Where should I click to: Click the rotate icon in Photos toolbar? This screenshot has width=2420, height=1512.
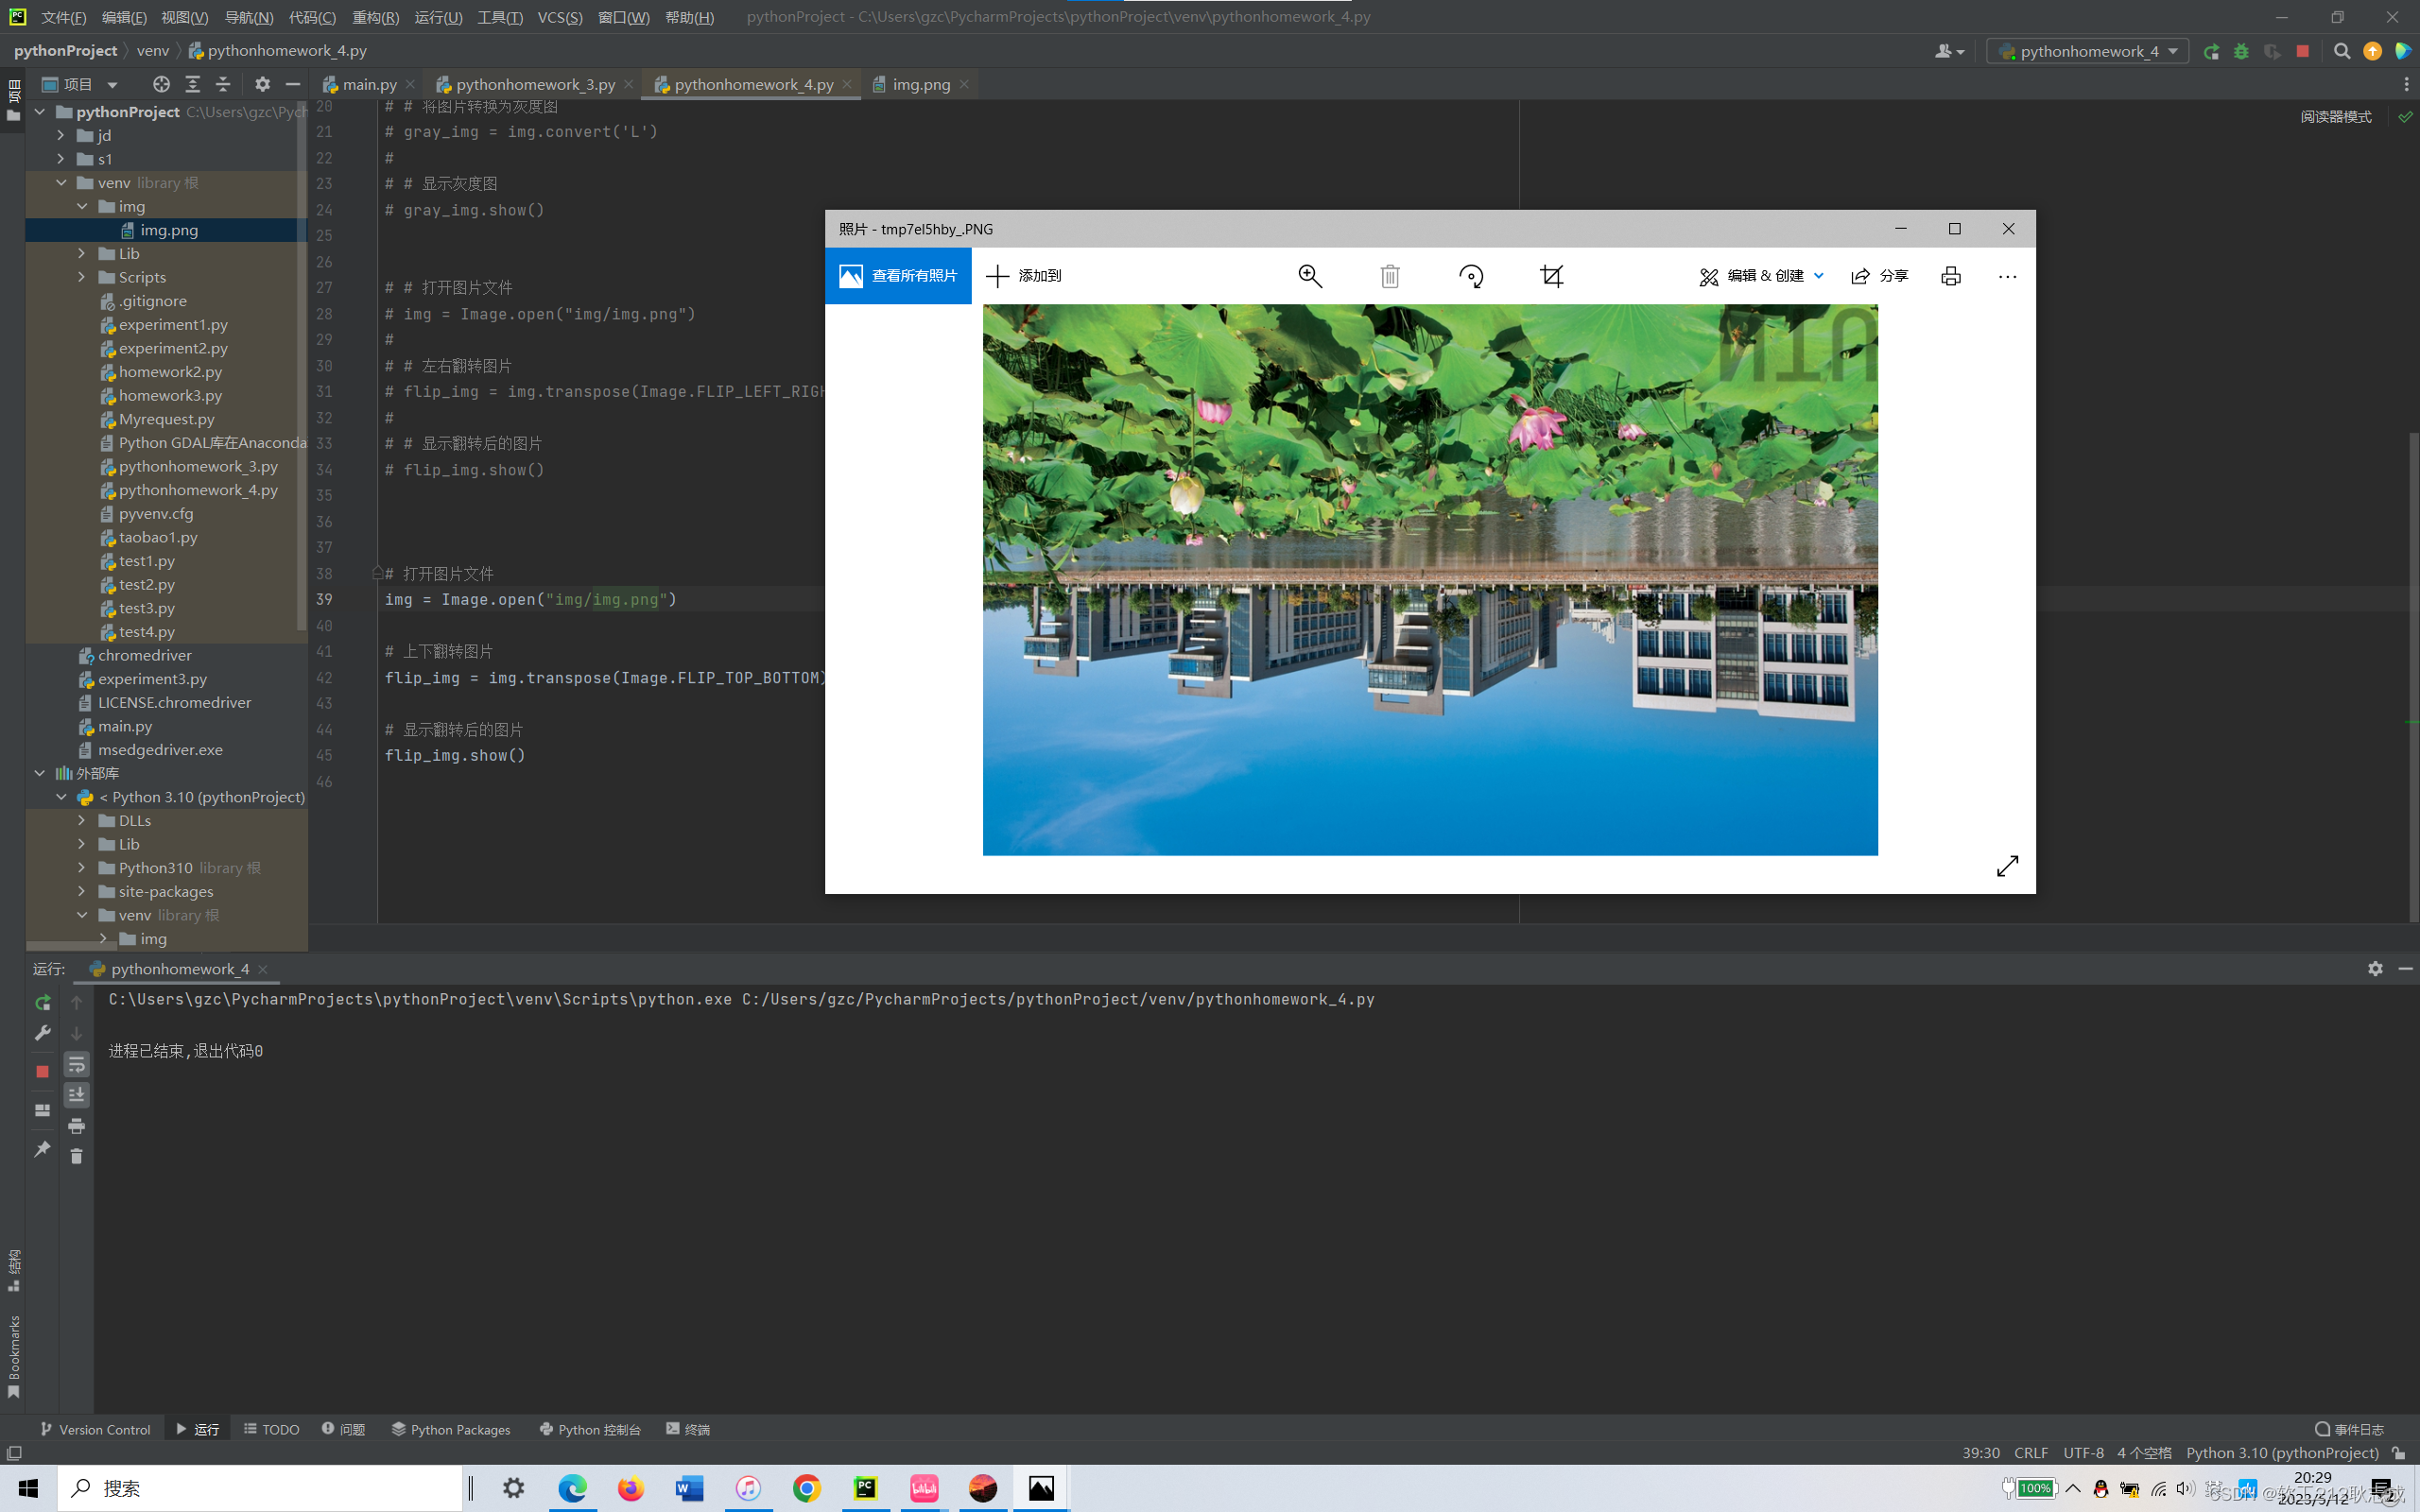1471,276
